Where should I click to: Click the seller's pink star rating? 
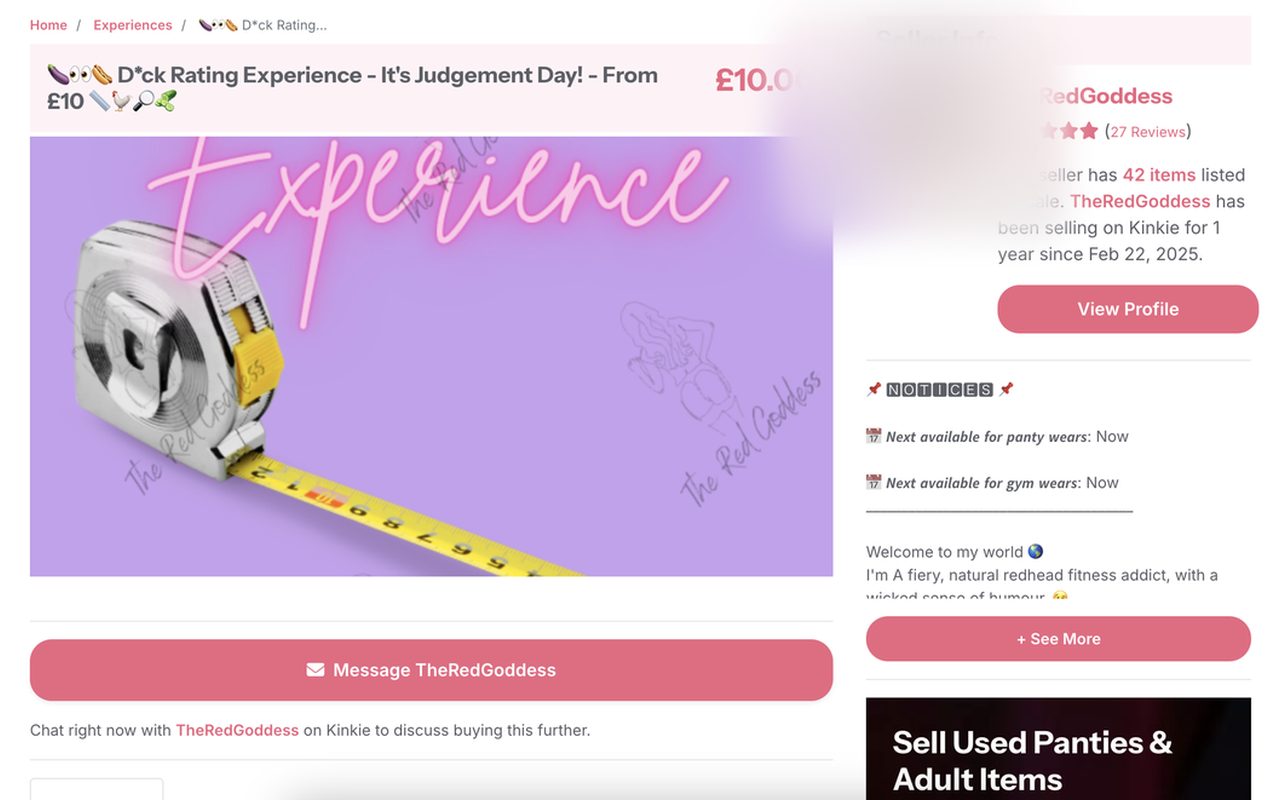[x=1068, y=131]
